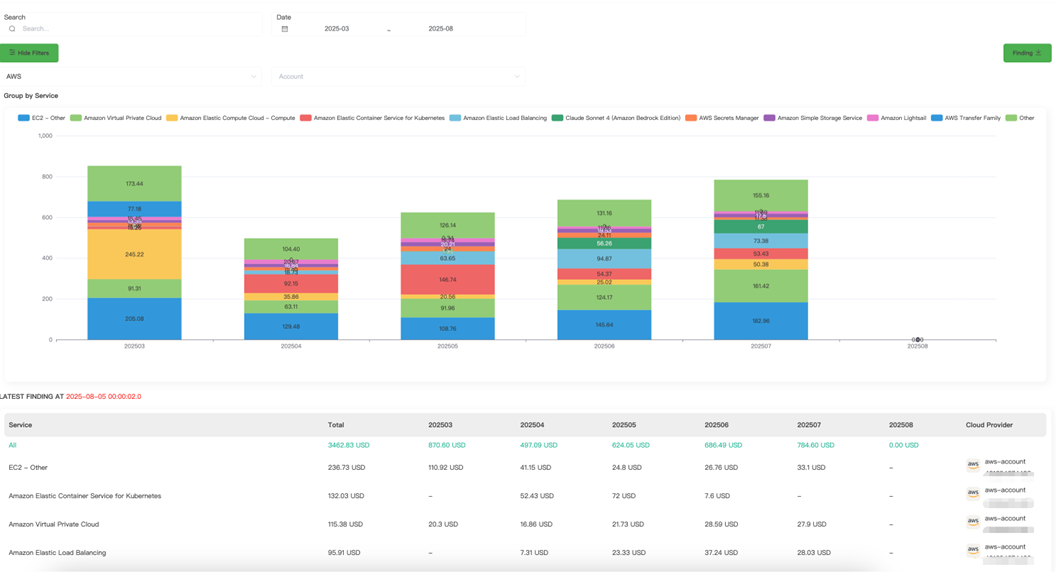Click AWS logo in Virtual Private Cloud row

point(972,523)
